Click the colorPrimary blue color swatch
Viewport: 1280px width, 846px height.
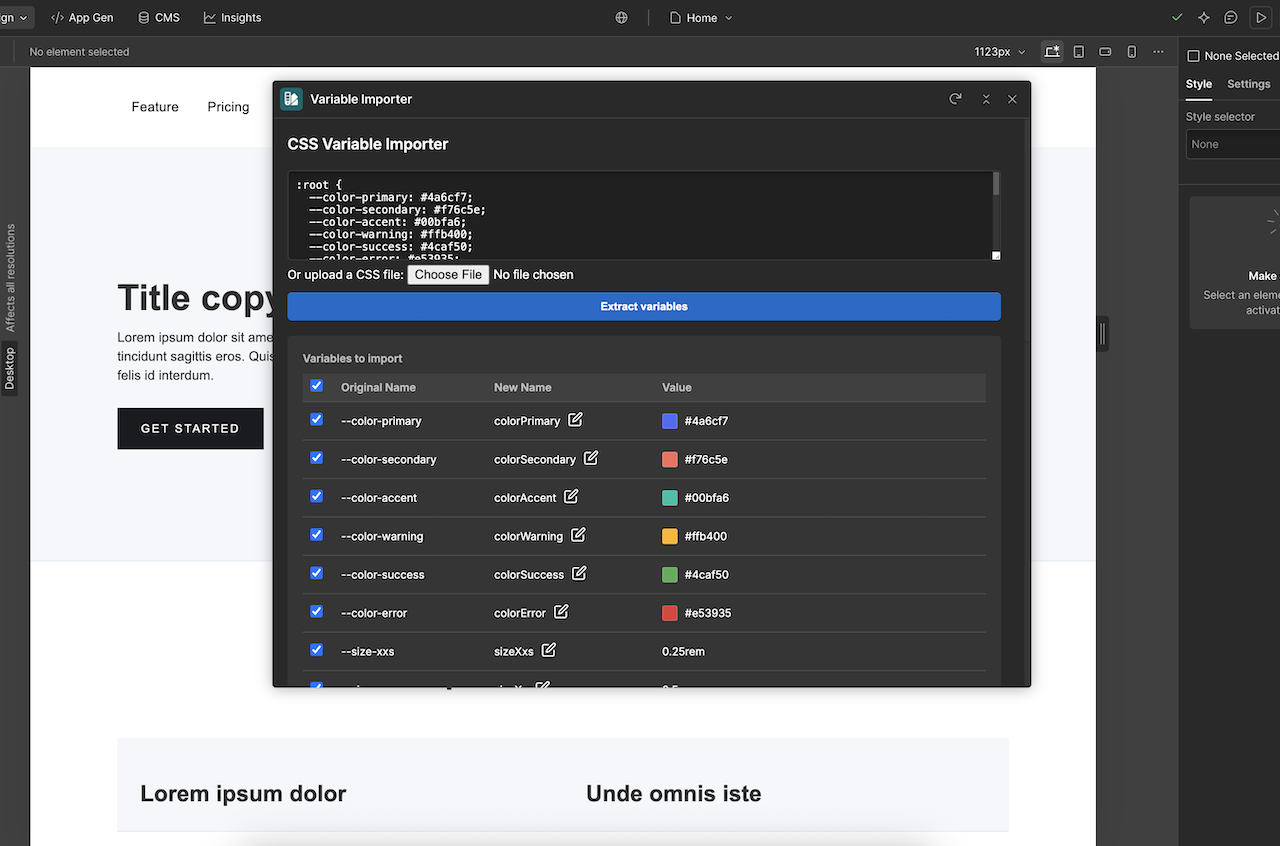(668, 421)
